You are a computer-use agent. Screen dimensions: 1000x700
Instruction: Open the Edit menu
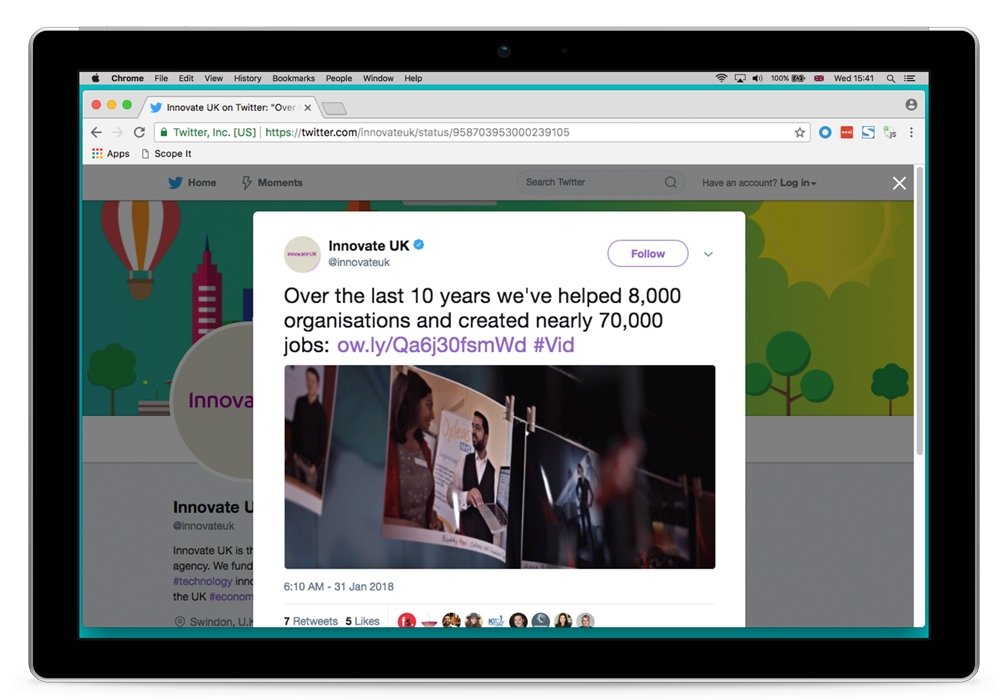click(186, 78)
